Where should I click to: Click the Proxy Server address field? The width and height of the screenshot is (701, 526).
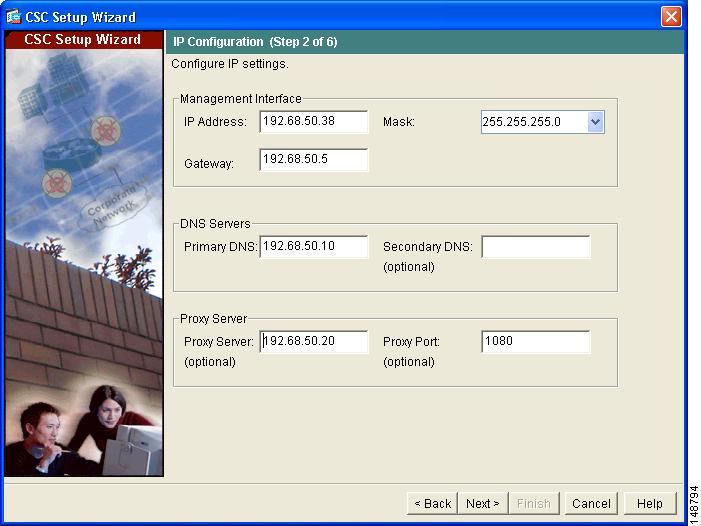(314, 342)
